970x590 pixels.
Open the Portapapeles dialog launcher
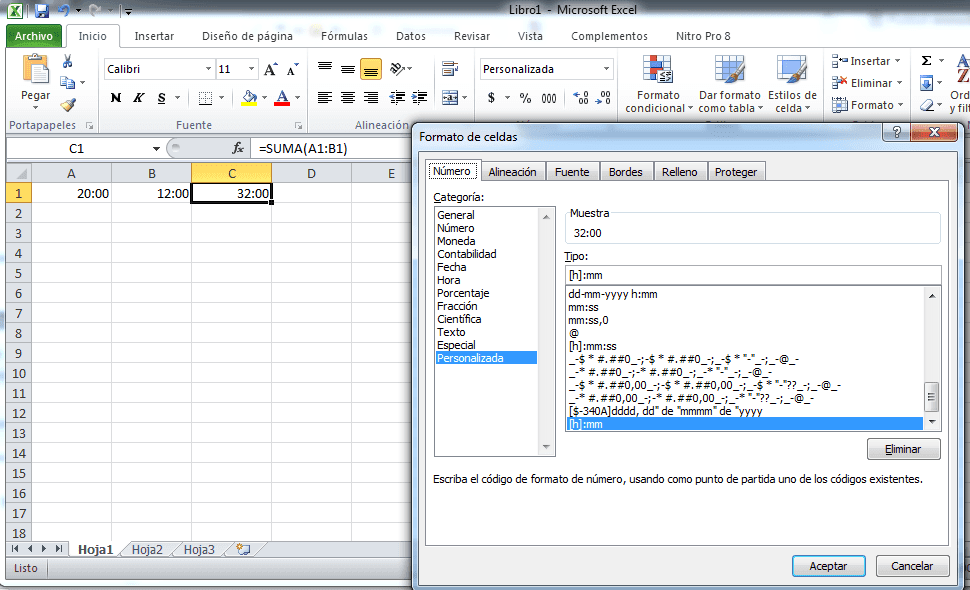tap(90, 126)
